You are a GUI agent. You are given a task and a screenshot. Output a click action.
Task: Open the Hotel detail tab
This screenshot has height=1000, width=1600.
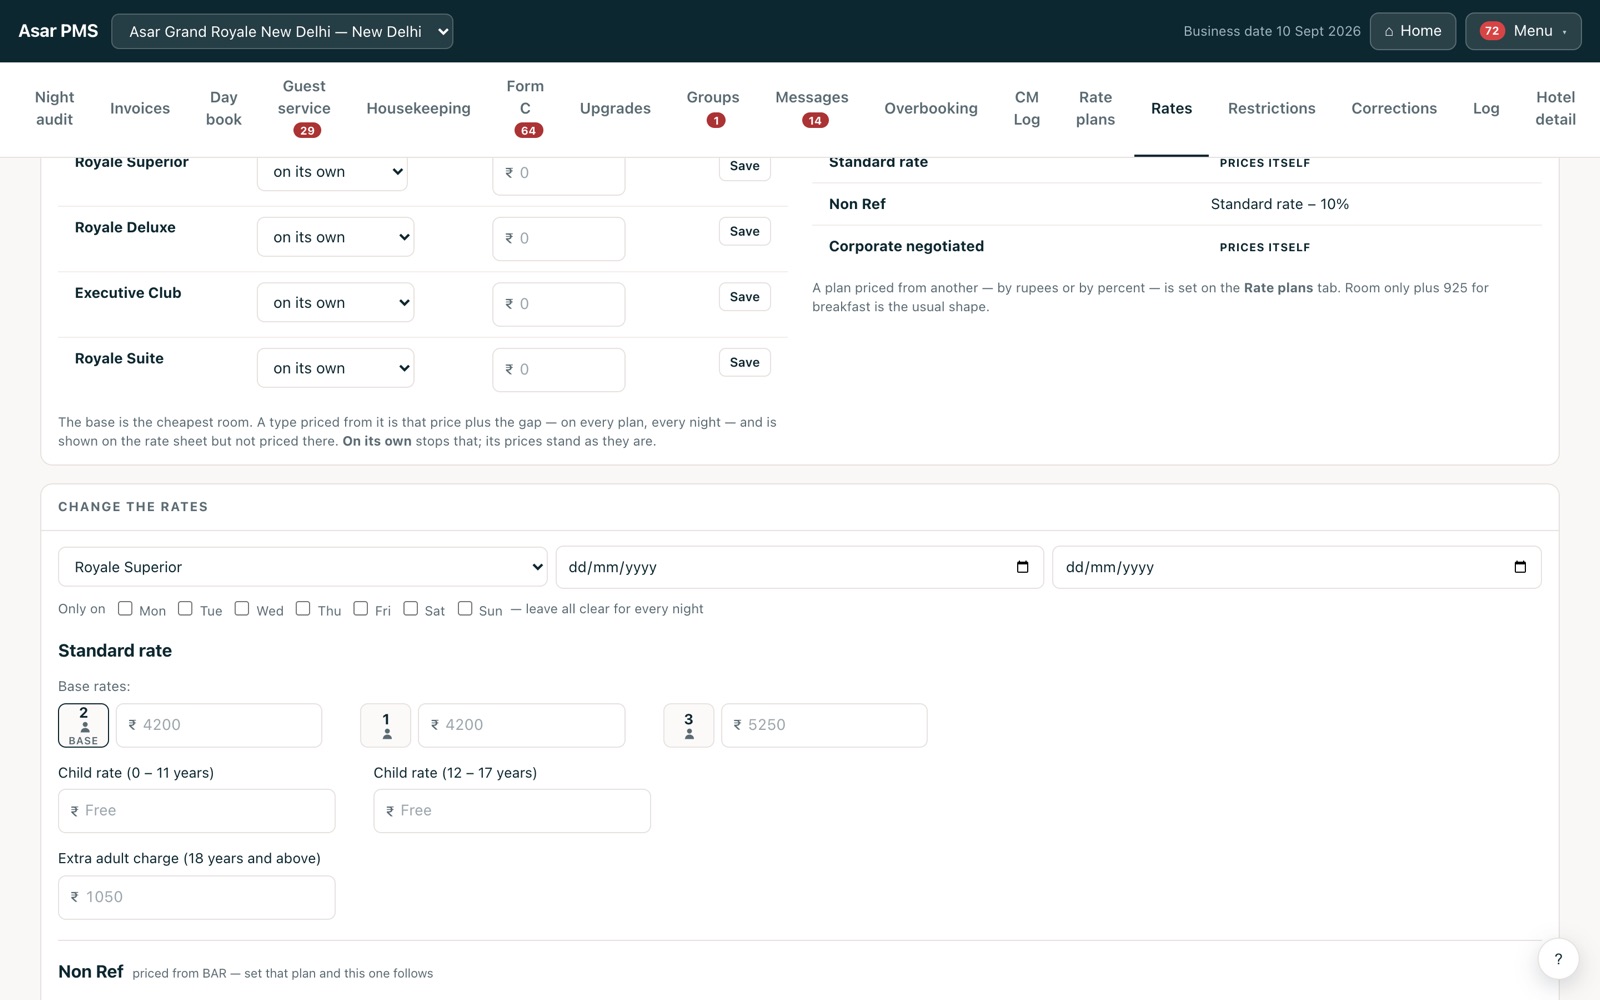tap(1555, 108)
